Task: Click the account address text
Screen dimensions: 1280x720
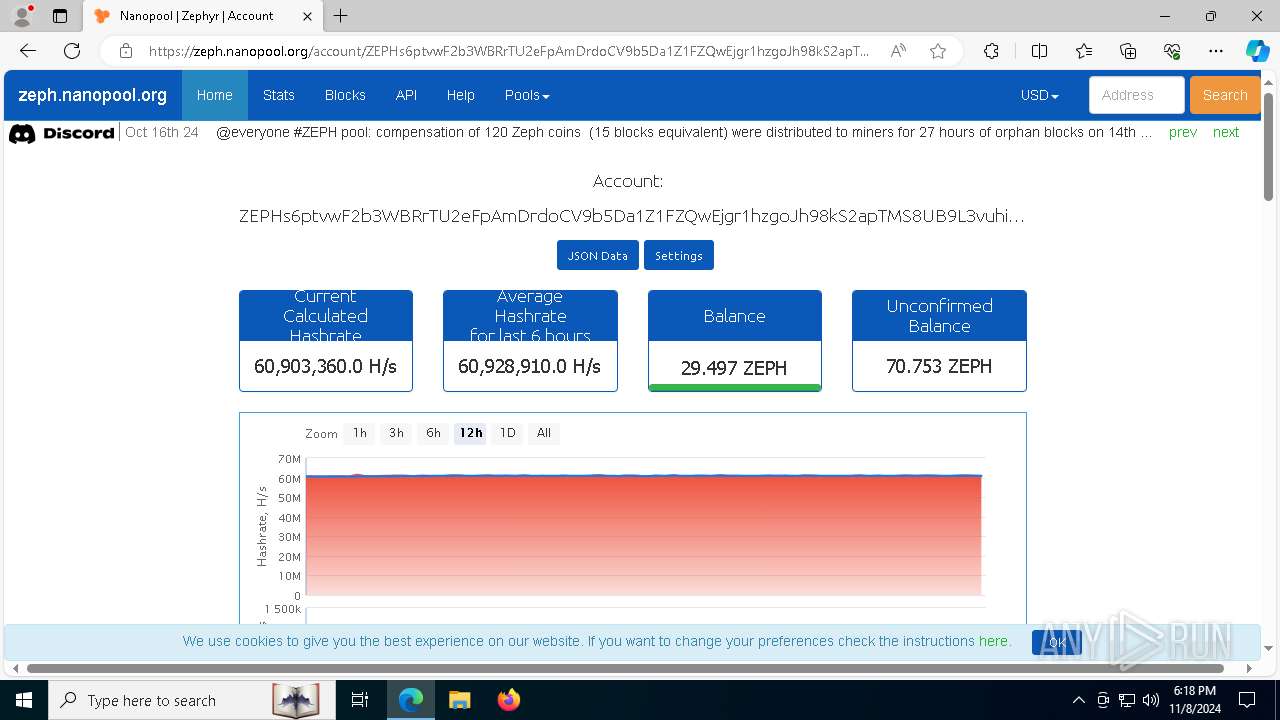Action: pyautogui.click(x=632, y=216)
